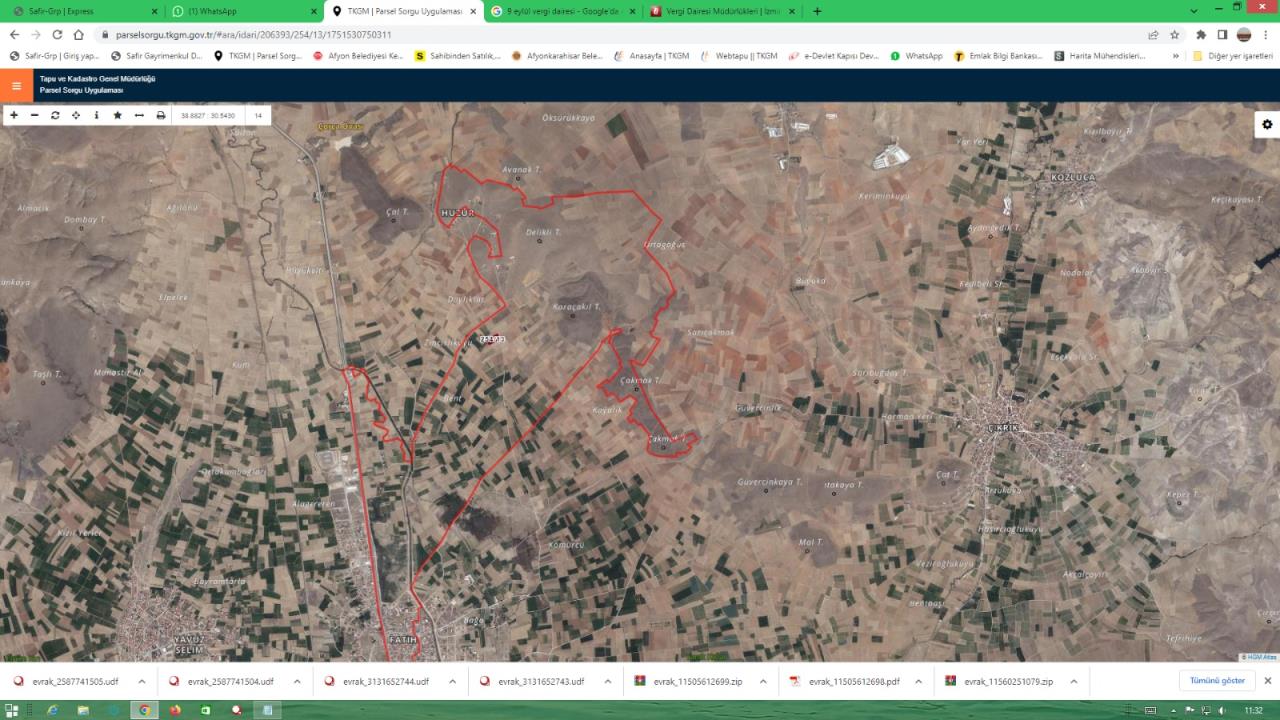
Task: Zoom out with the minus map tool
Action: 35,115
